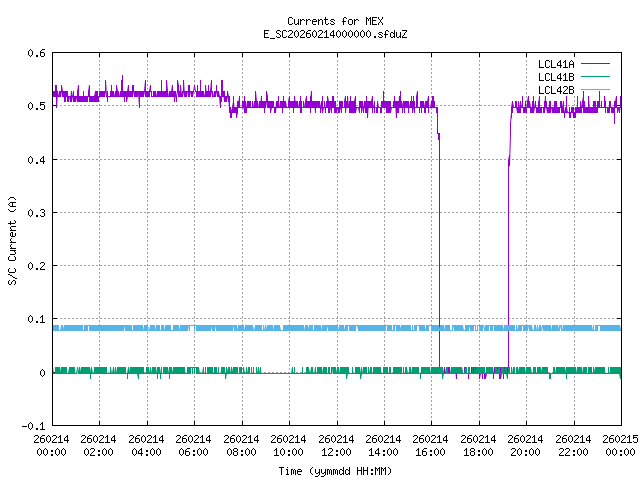
Task: Click the purple line's vertical drop after 16:00
Action: coord(440,250)
